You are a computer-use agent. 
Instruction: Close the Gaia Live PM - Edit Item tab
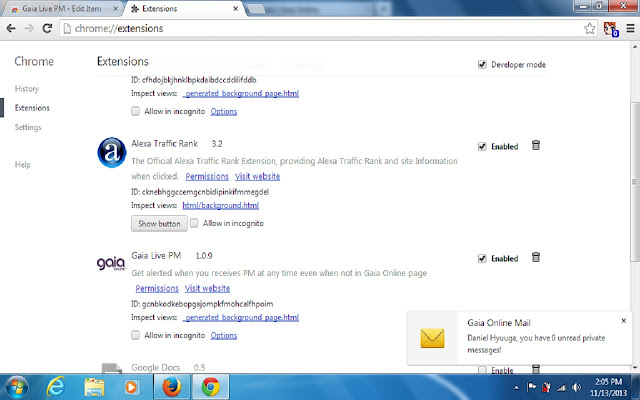[116, 9]
